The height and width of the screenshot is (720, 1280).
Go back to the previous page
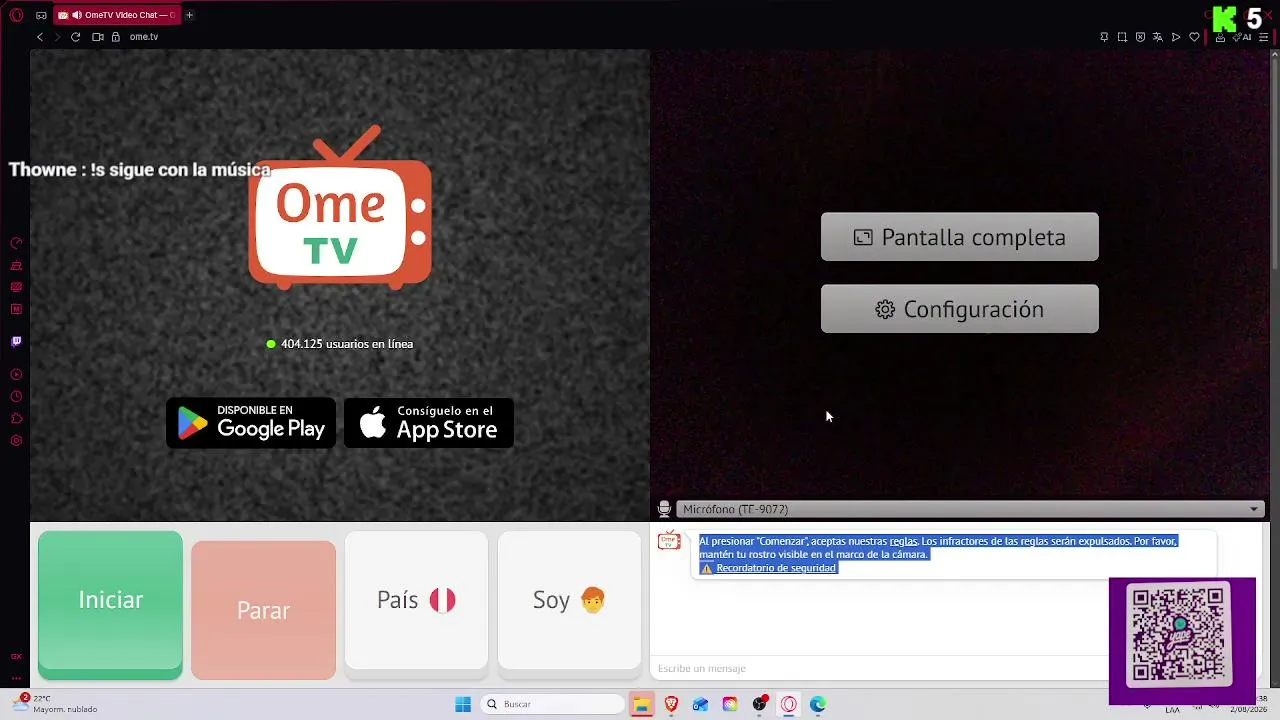coord(40,37)
